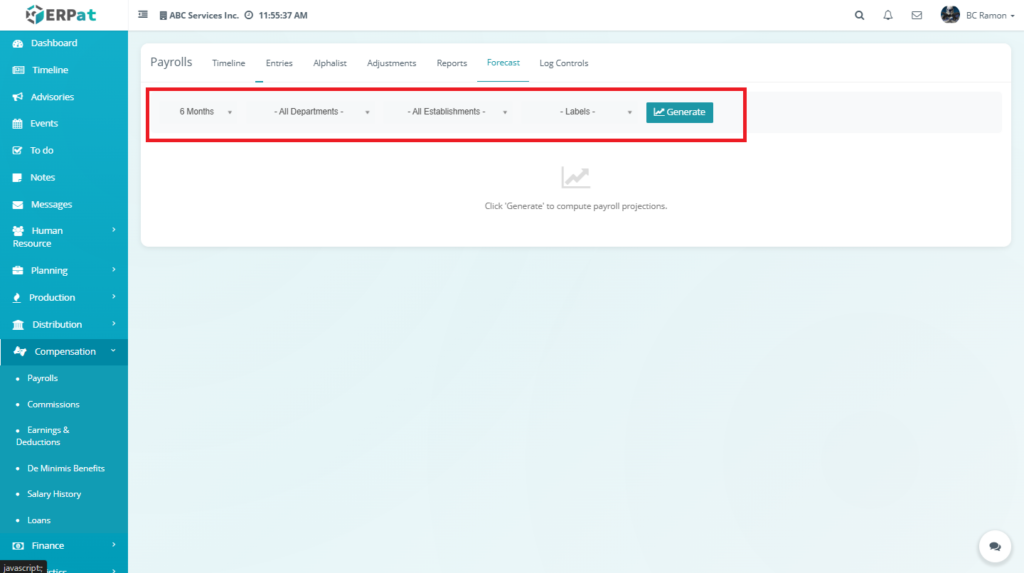This screenshot has width=1024, height=573.
Task: Switch to the Payrolls Timeline tab
Action: (229, 63)
